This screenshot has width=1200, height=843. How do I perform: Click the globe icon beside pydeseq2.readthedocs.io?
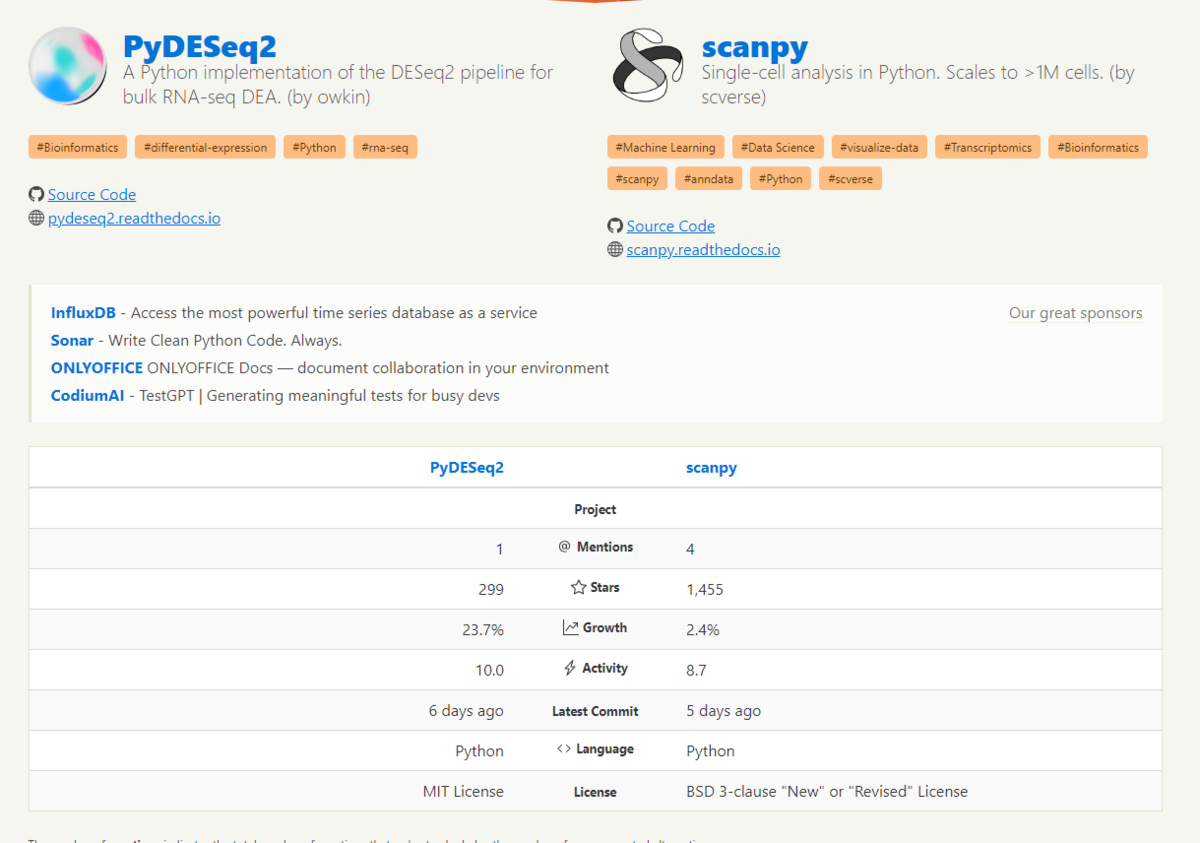click(36, 217)
